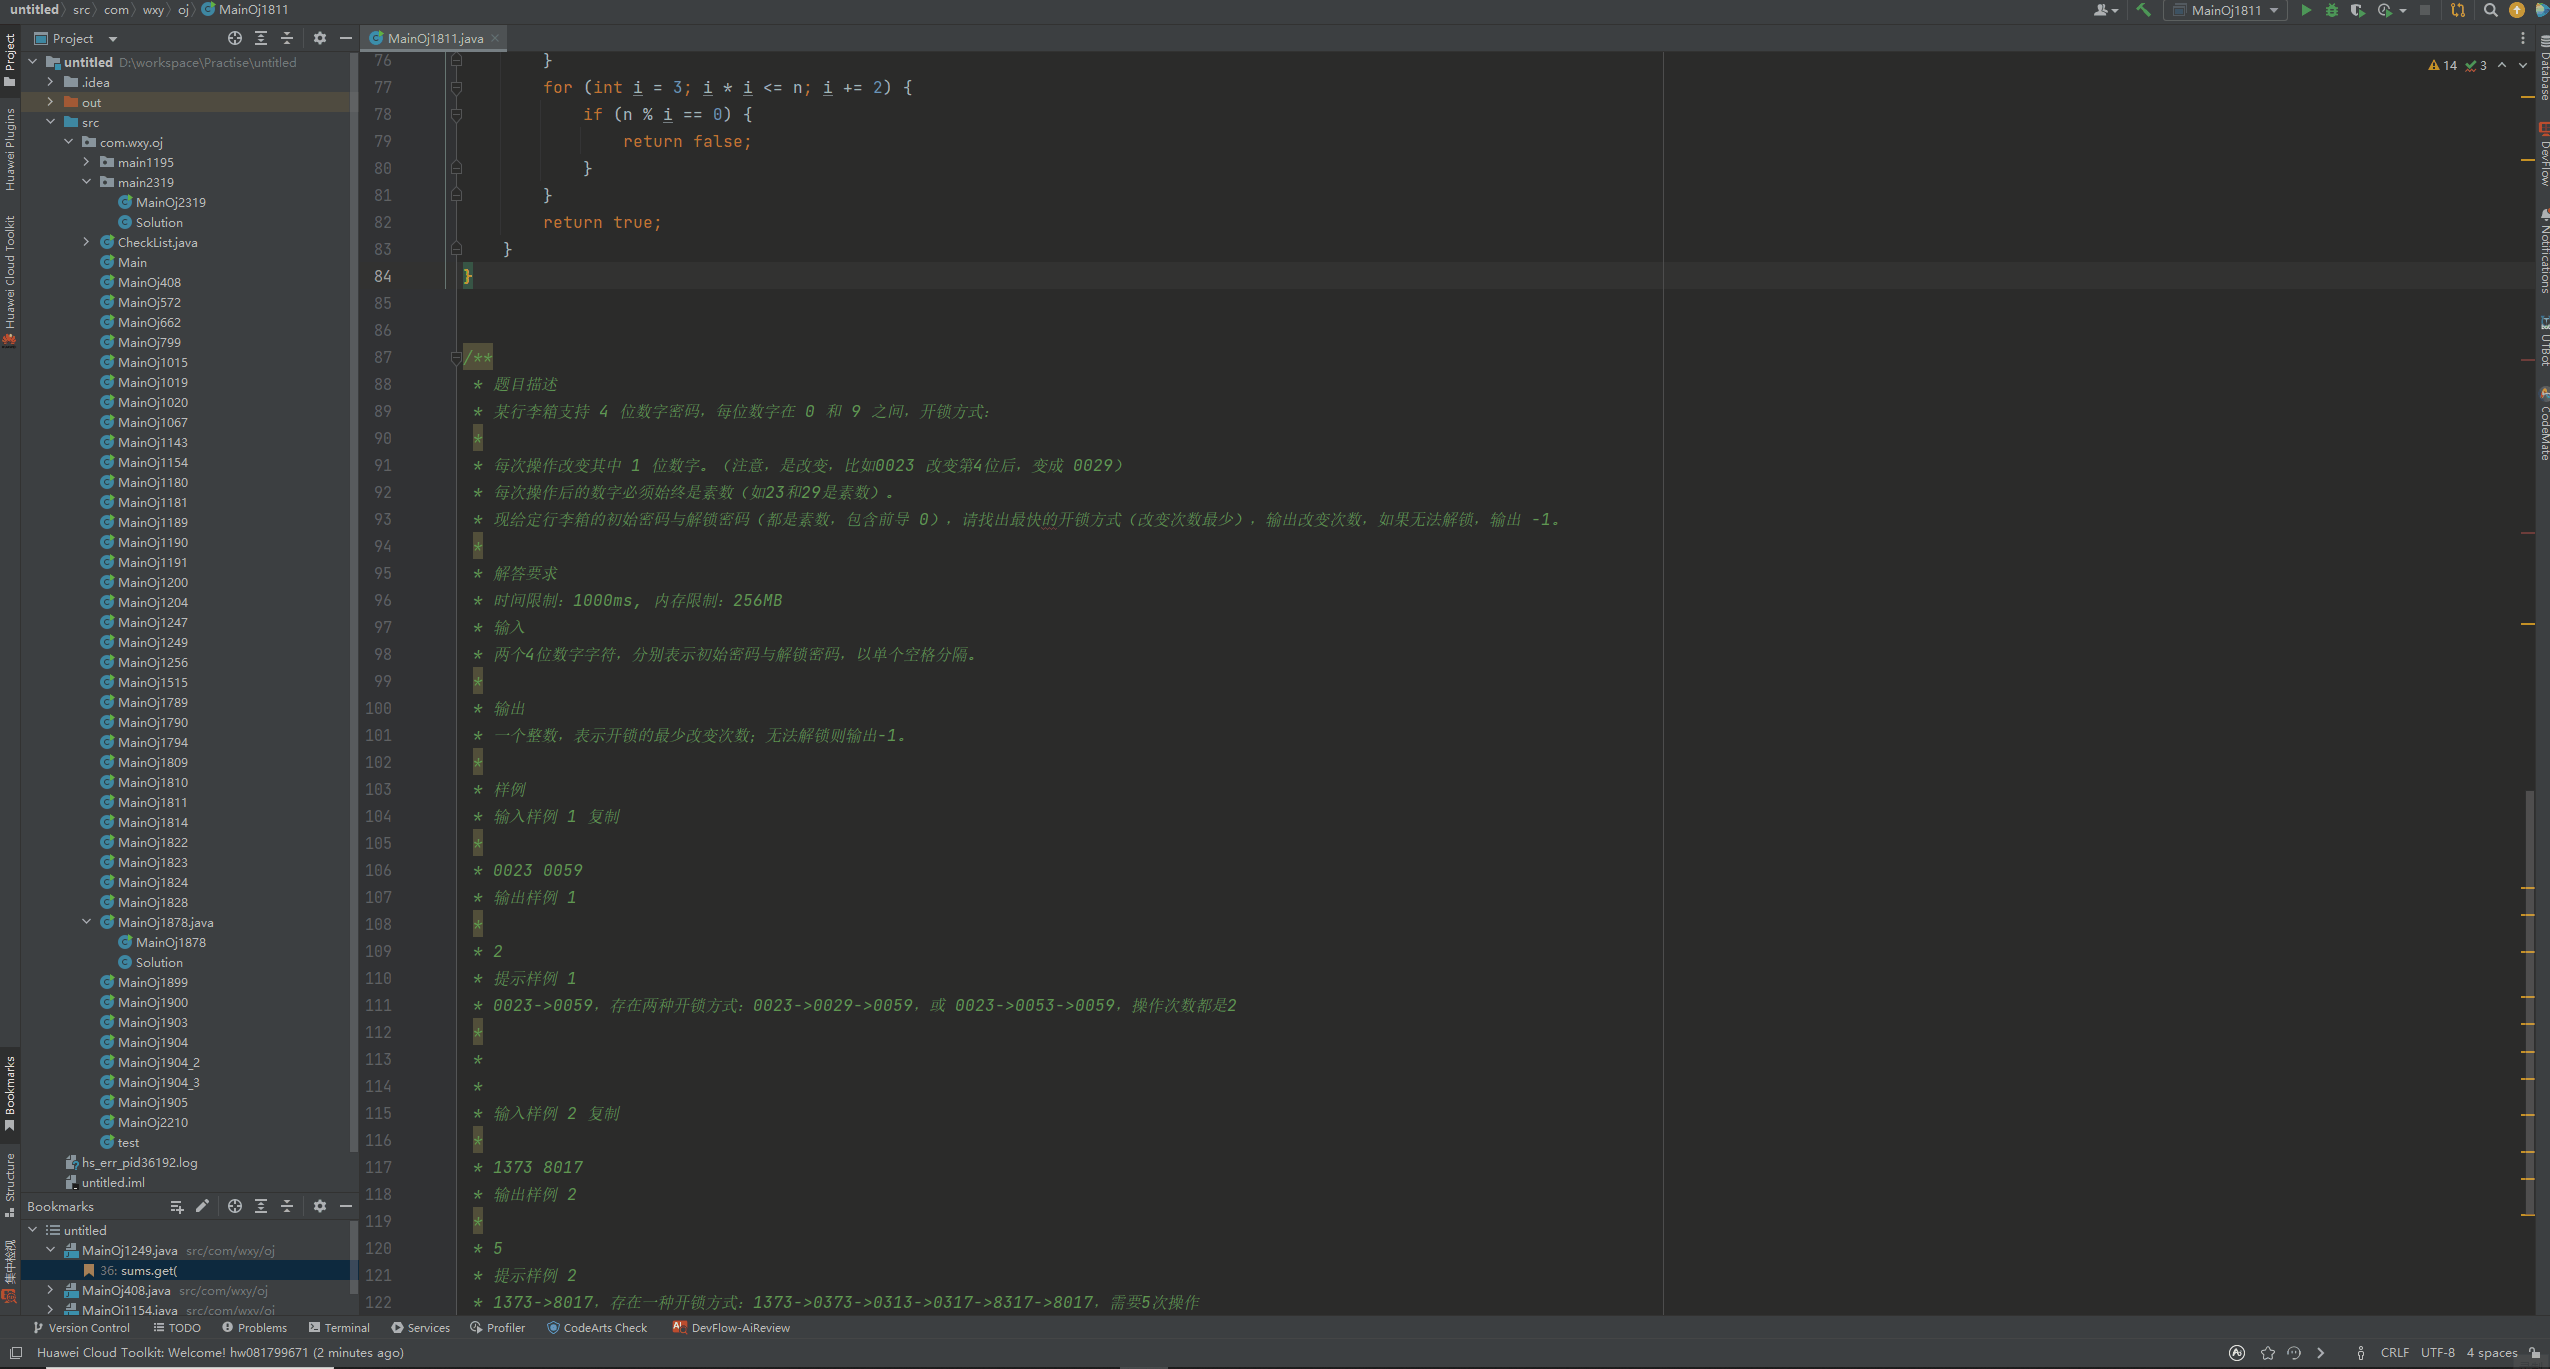
Task: Open Project panel settings gear
Action: (320, 38)
